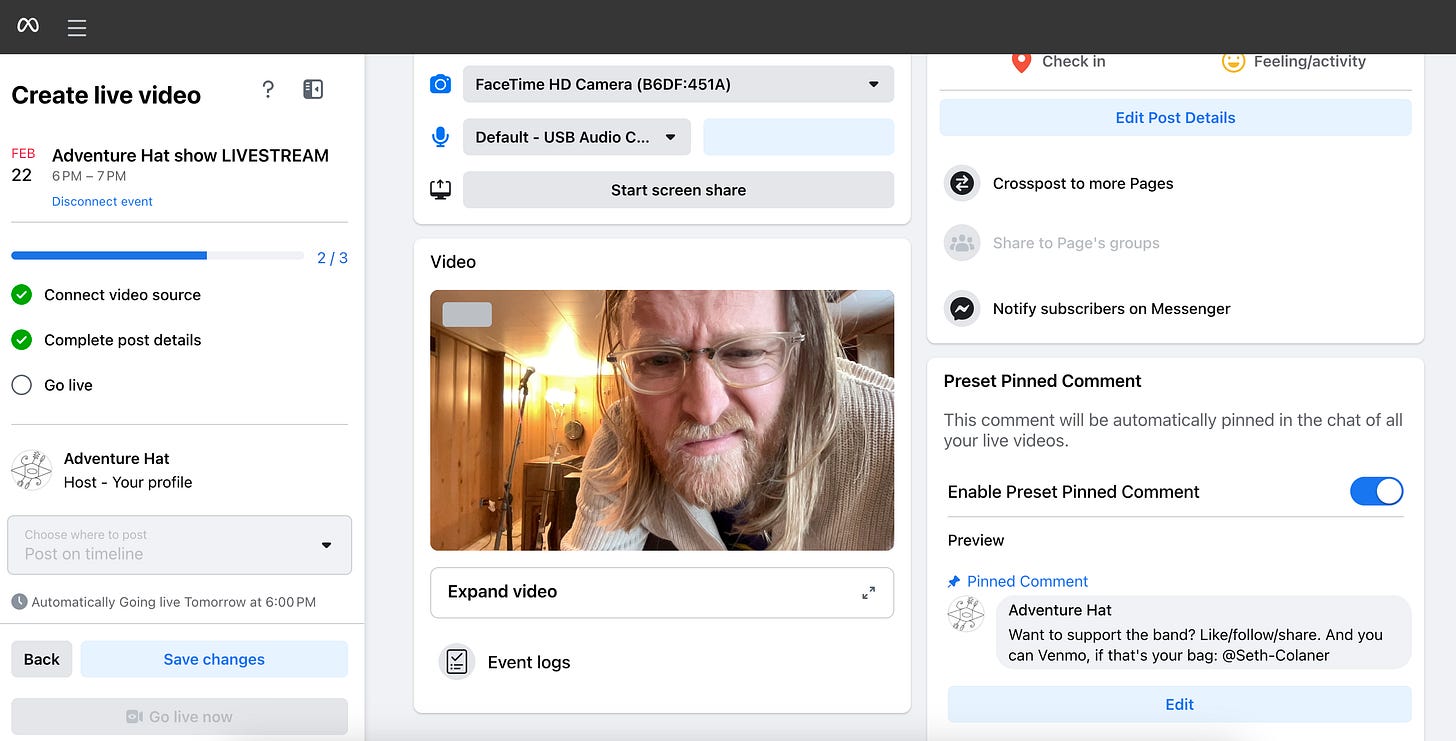Click the 'Host - Your profile' text
Image resolution: width=1456 pixels, height=741 pixels.
click(127, 482)
